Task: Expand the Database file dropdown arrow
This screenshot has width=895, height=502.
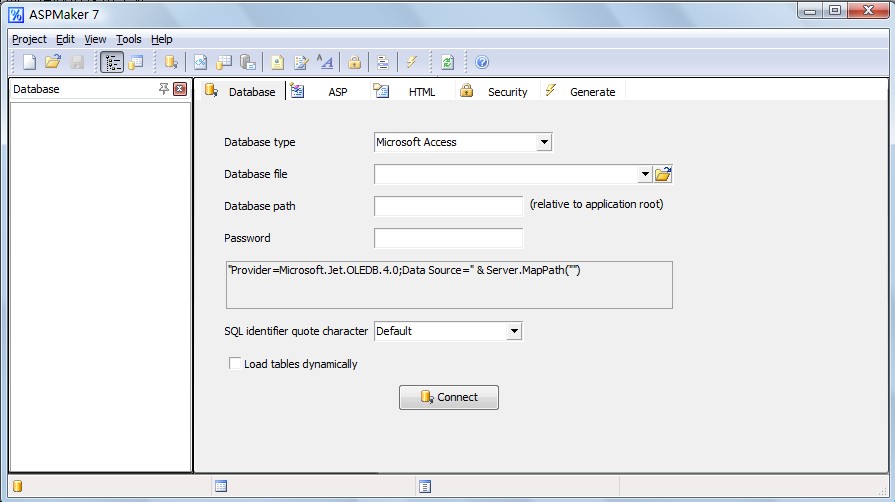Action: point(644,174)
